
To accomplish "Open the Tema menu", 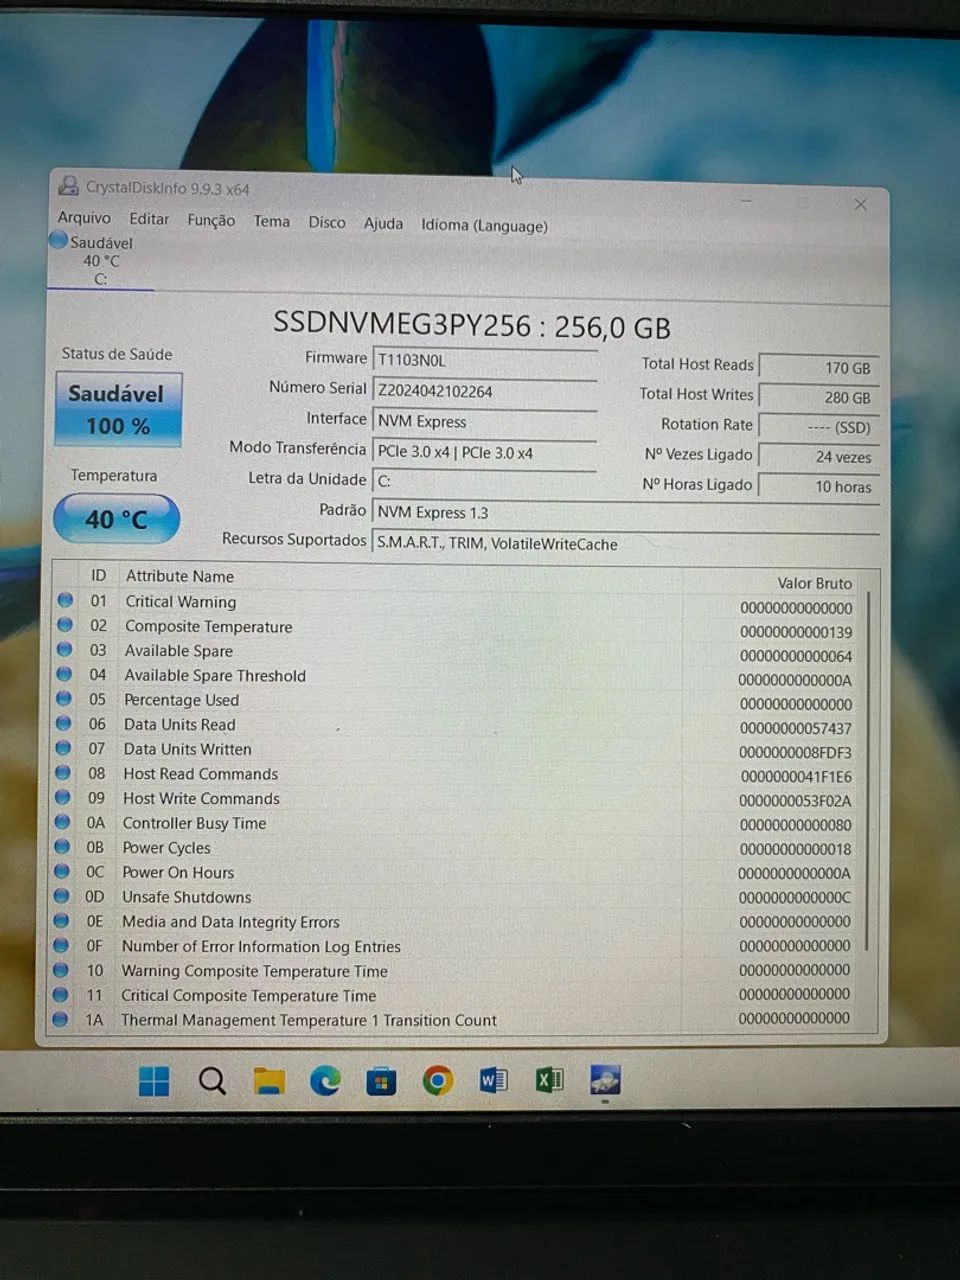I will 271,221.
